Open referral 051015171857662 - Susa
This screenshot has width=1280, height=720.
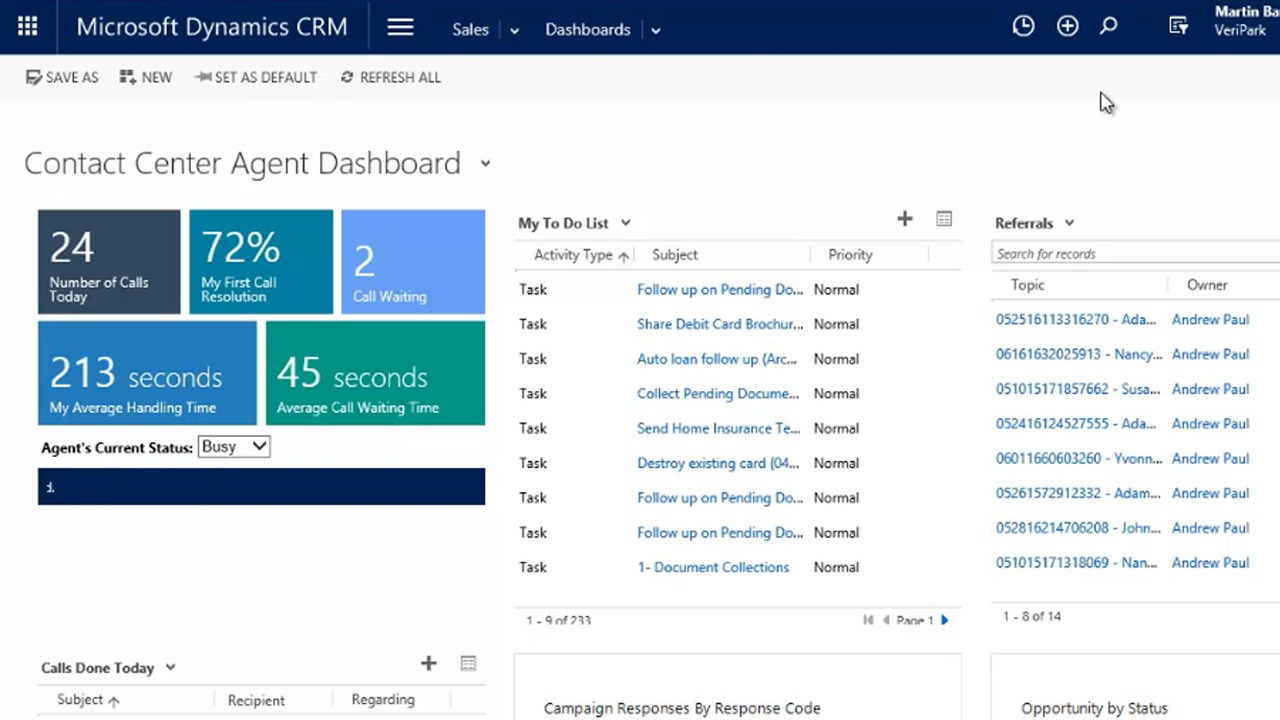[x=1078, y=389]
